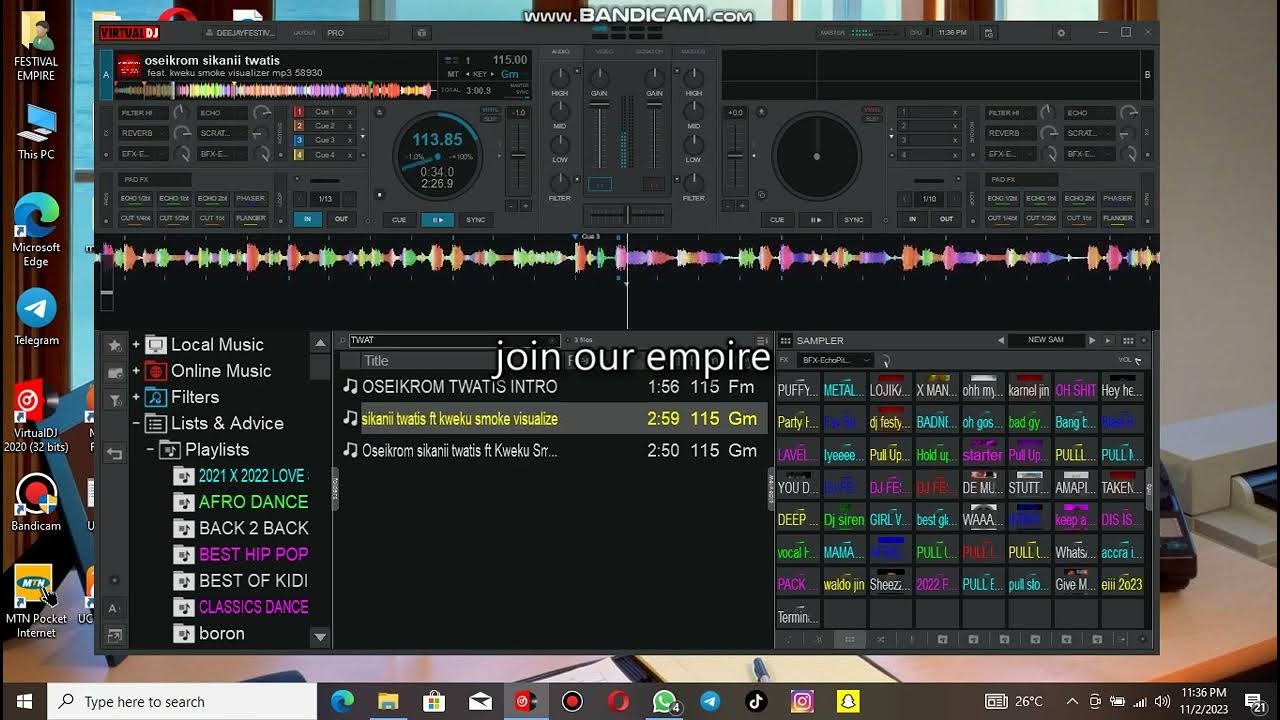Open the PRO layout dropdown
This screenshot has width=1280, height=720.
(x=355, y=33)
